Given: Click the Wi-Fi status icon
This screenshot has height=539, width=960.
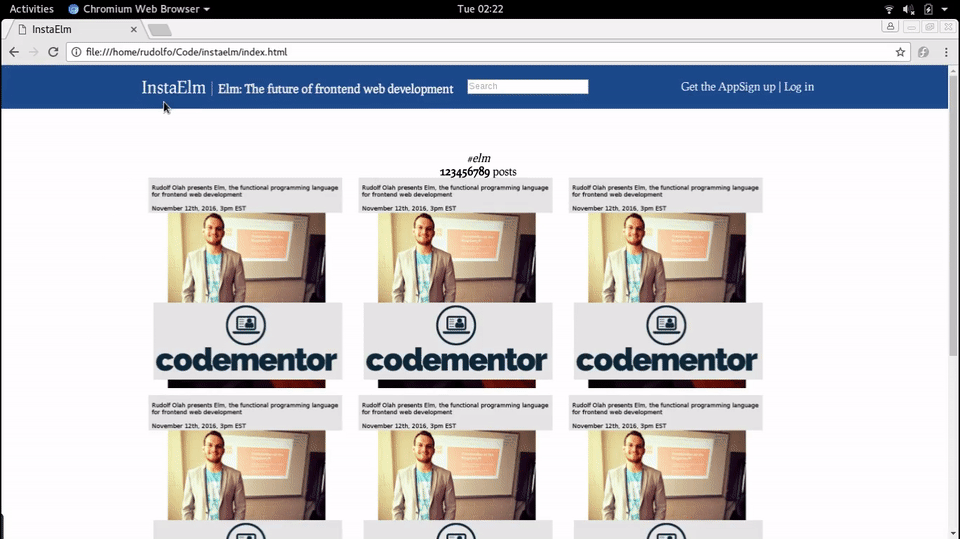Looking at the screenshot, I should point(889,9).
